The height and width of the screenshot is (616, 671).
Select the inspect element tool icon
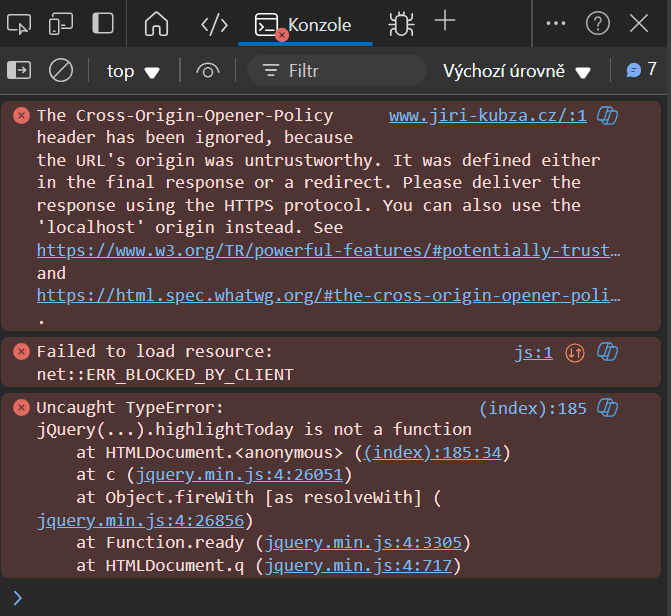[x=22, y=23]
